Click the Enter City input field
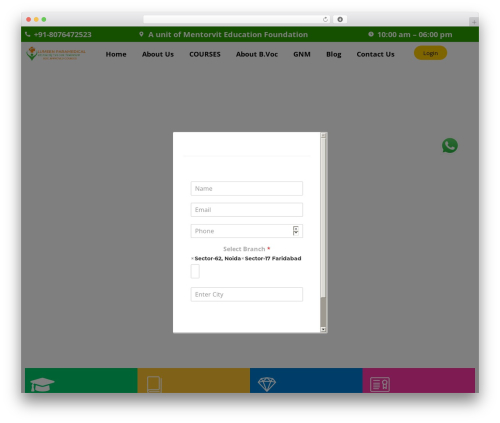The height and width of the screenshot is (423, 500). [247, 294]
